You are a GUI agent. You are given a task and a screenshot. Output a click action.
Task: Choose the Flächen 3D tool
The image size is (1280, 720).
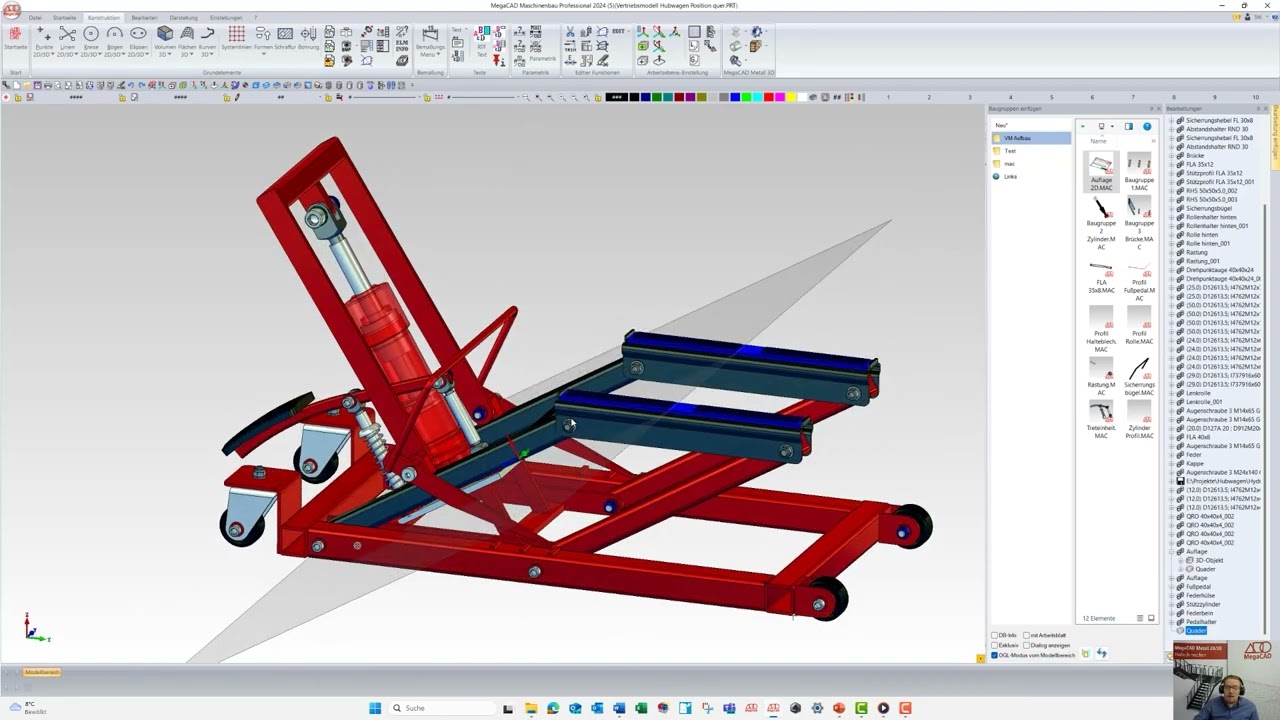pyautogui.click(x=187, y=41)
